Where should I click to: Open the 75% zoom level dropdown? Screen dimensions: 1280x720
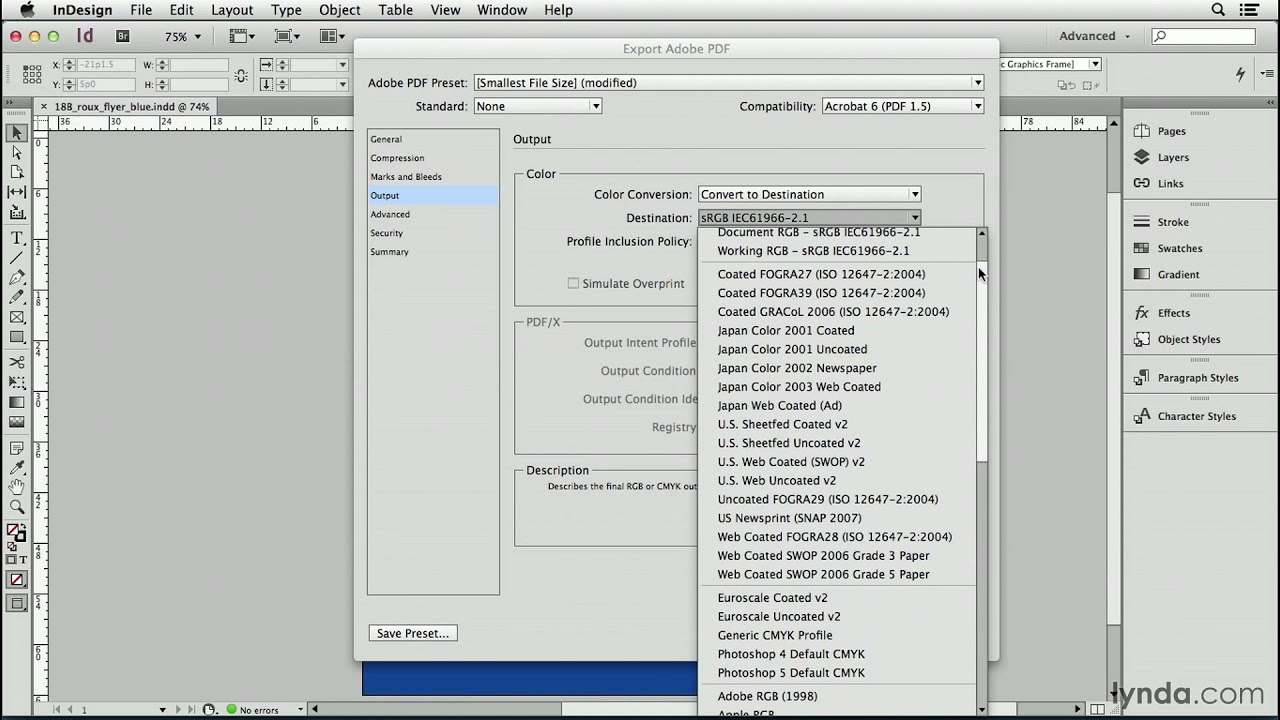coord(183,36)
